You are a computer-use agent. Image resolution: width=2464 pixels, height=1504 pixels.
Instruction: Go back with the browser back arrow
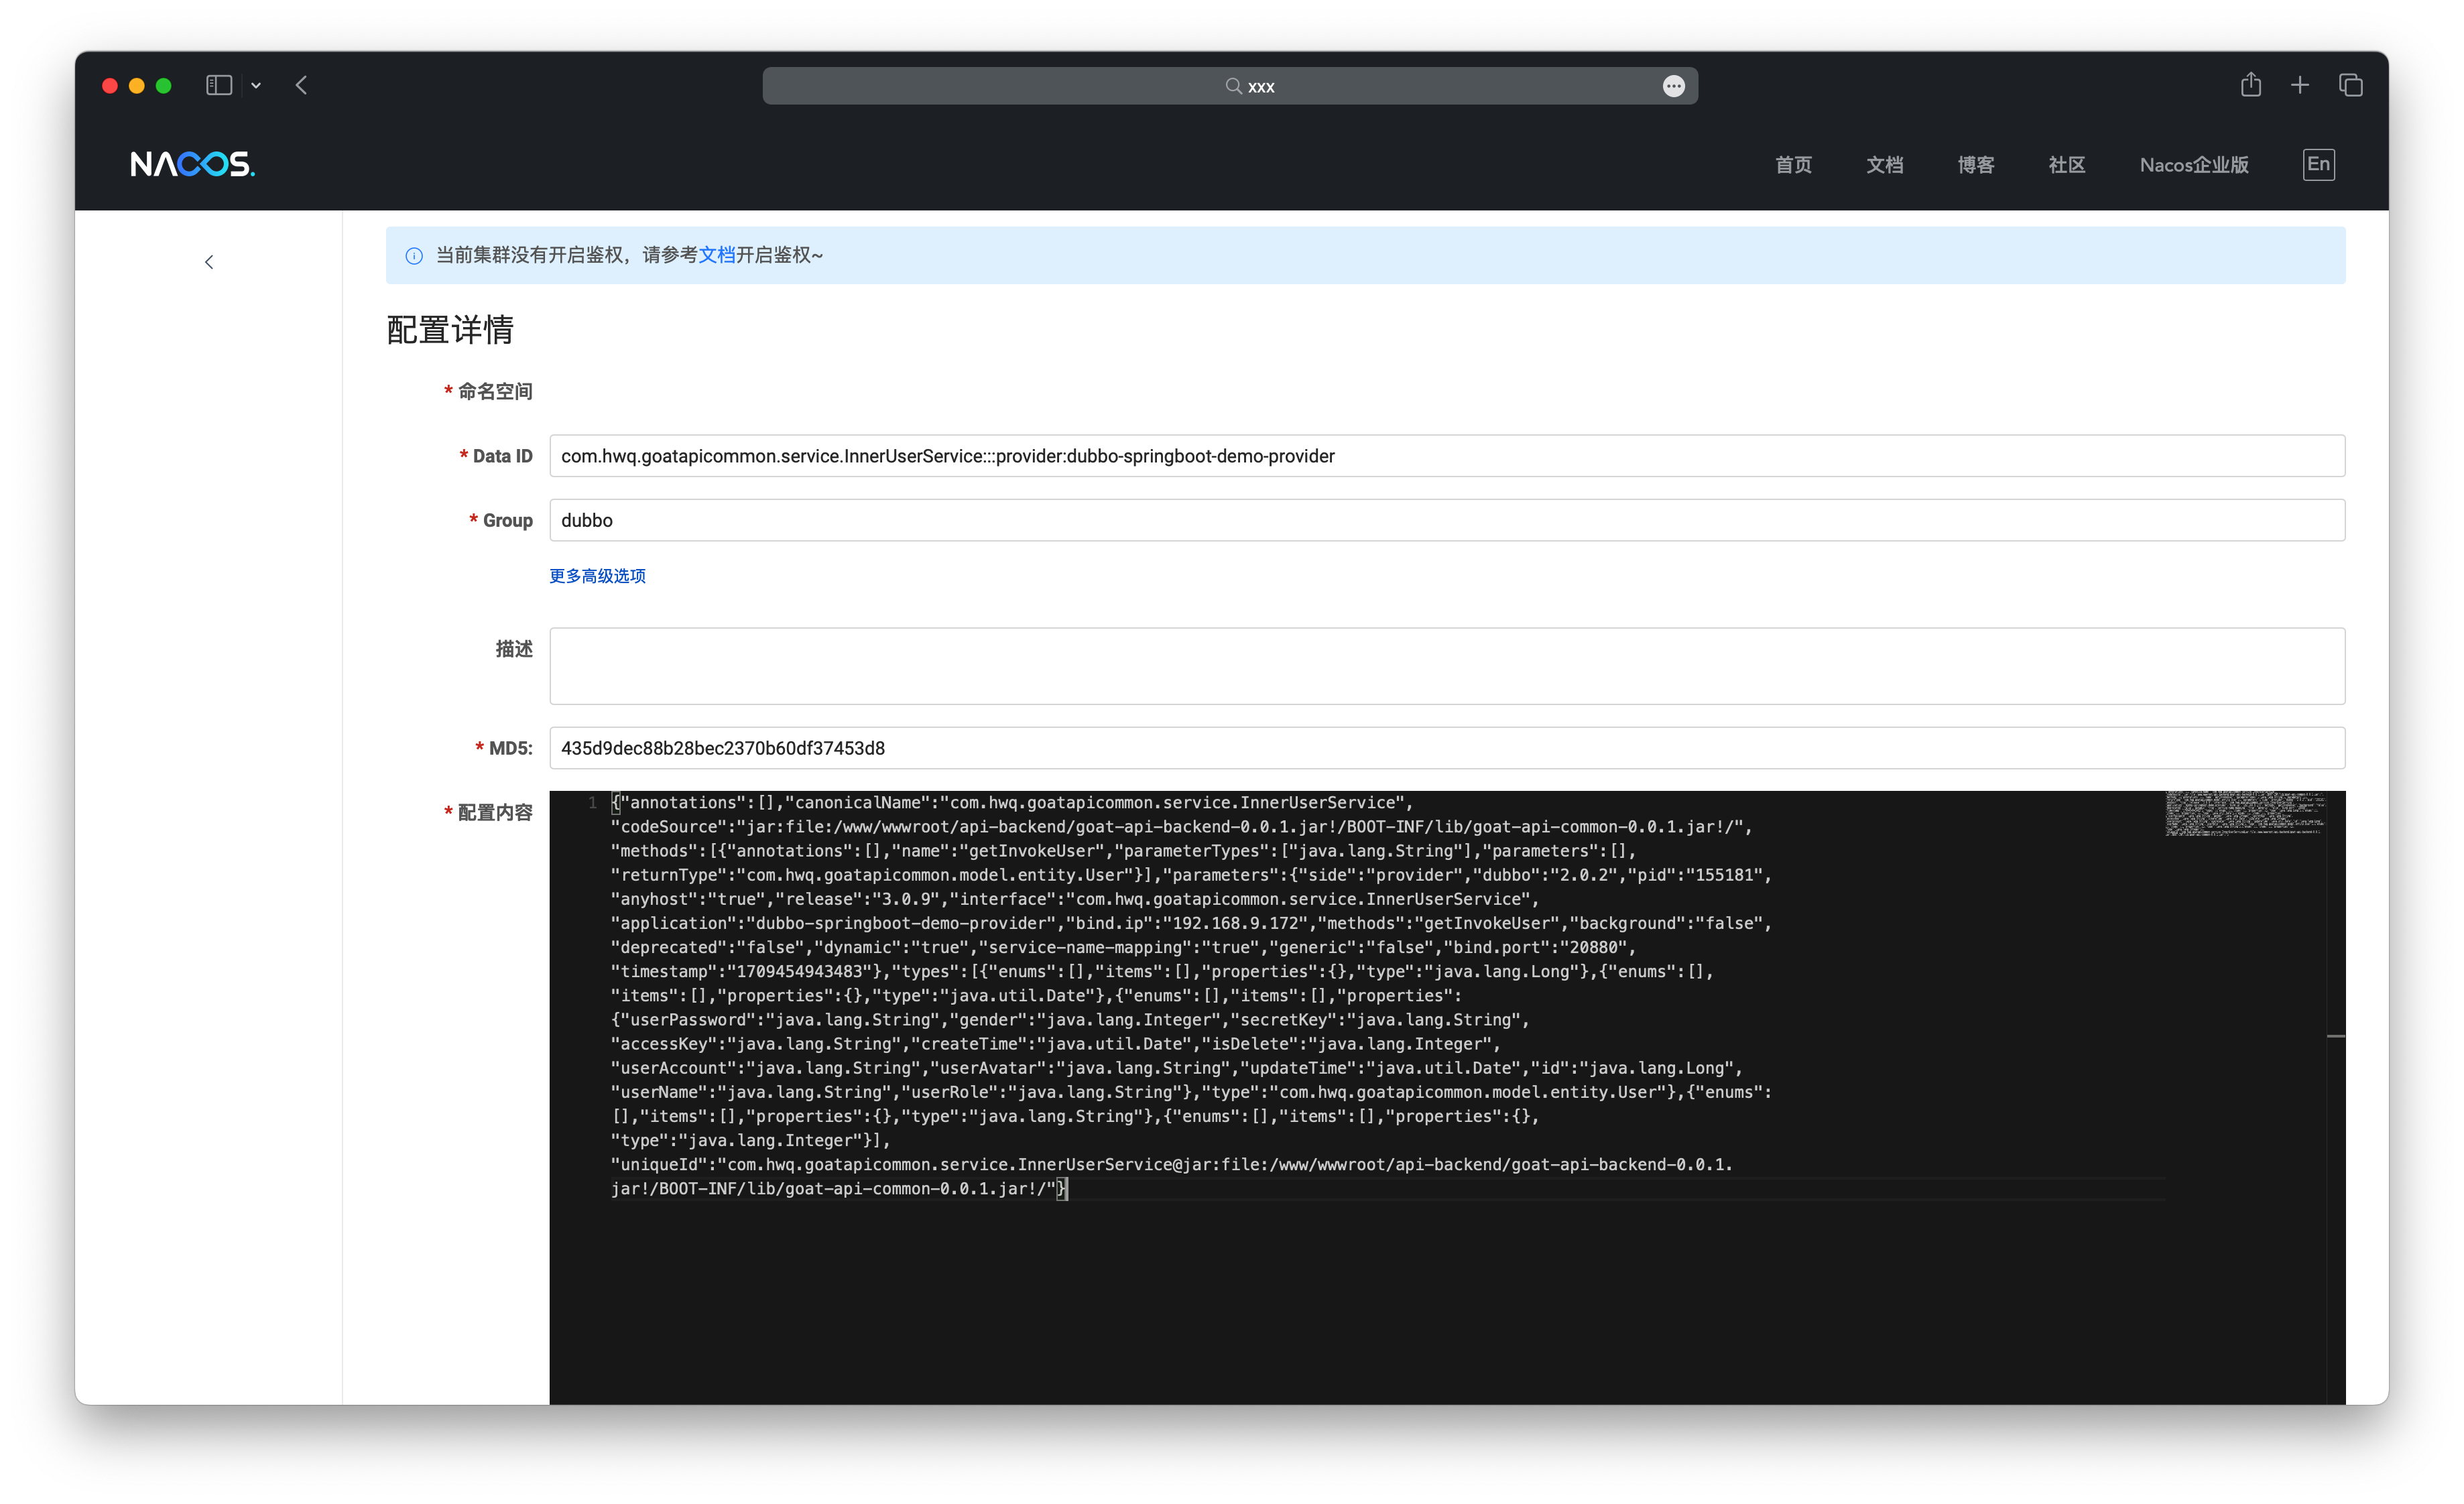301,85
